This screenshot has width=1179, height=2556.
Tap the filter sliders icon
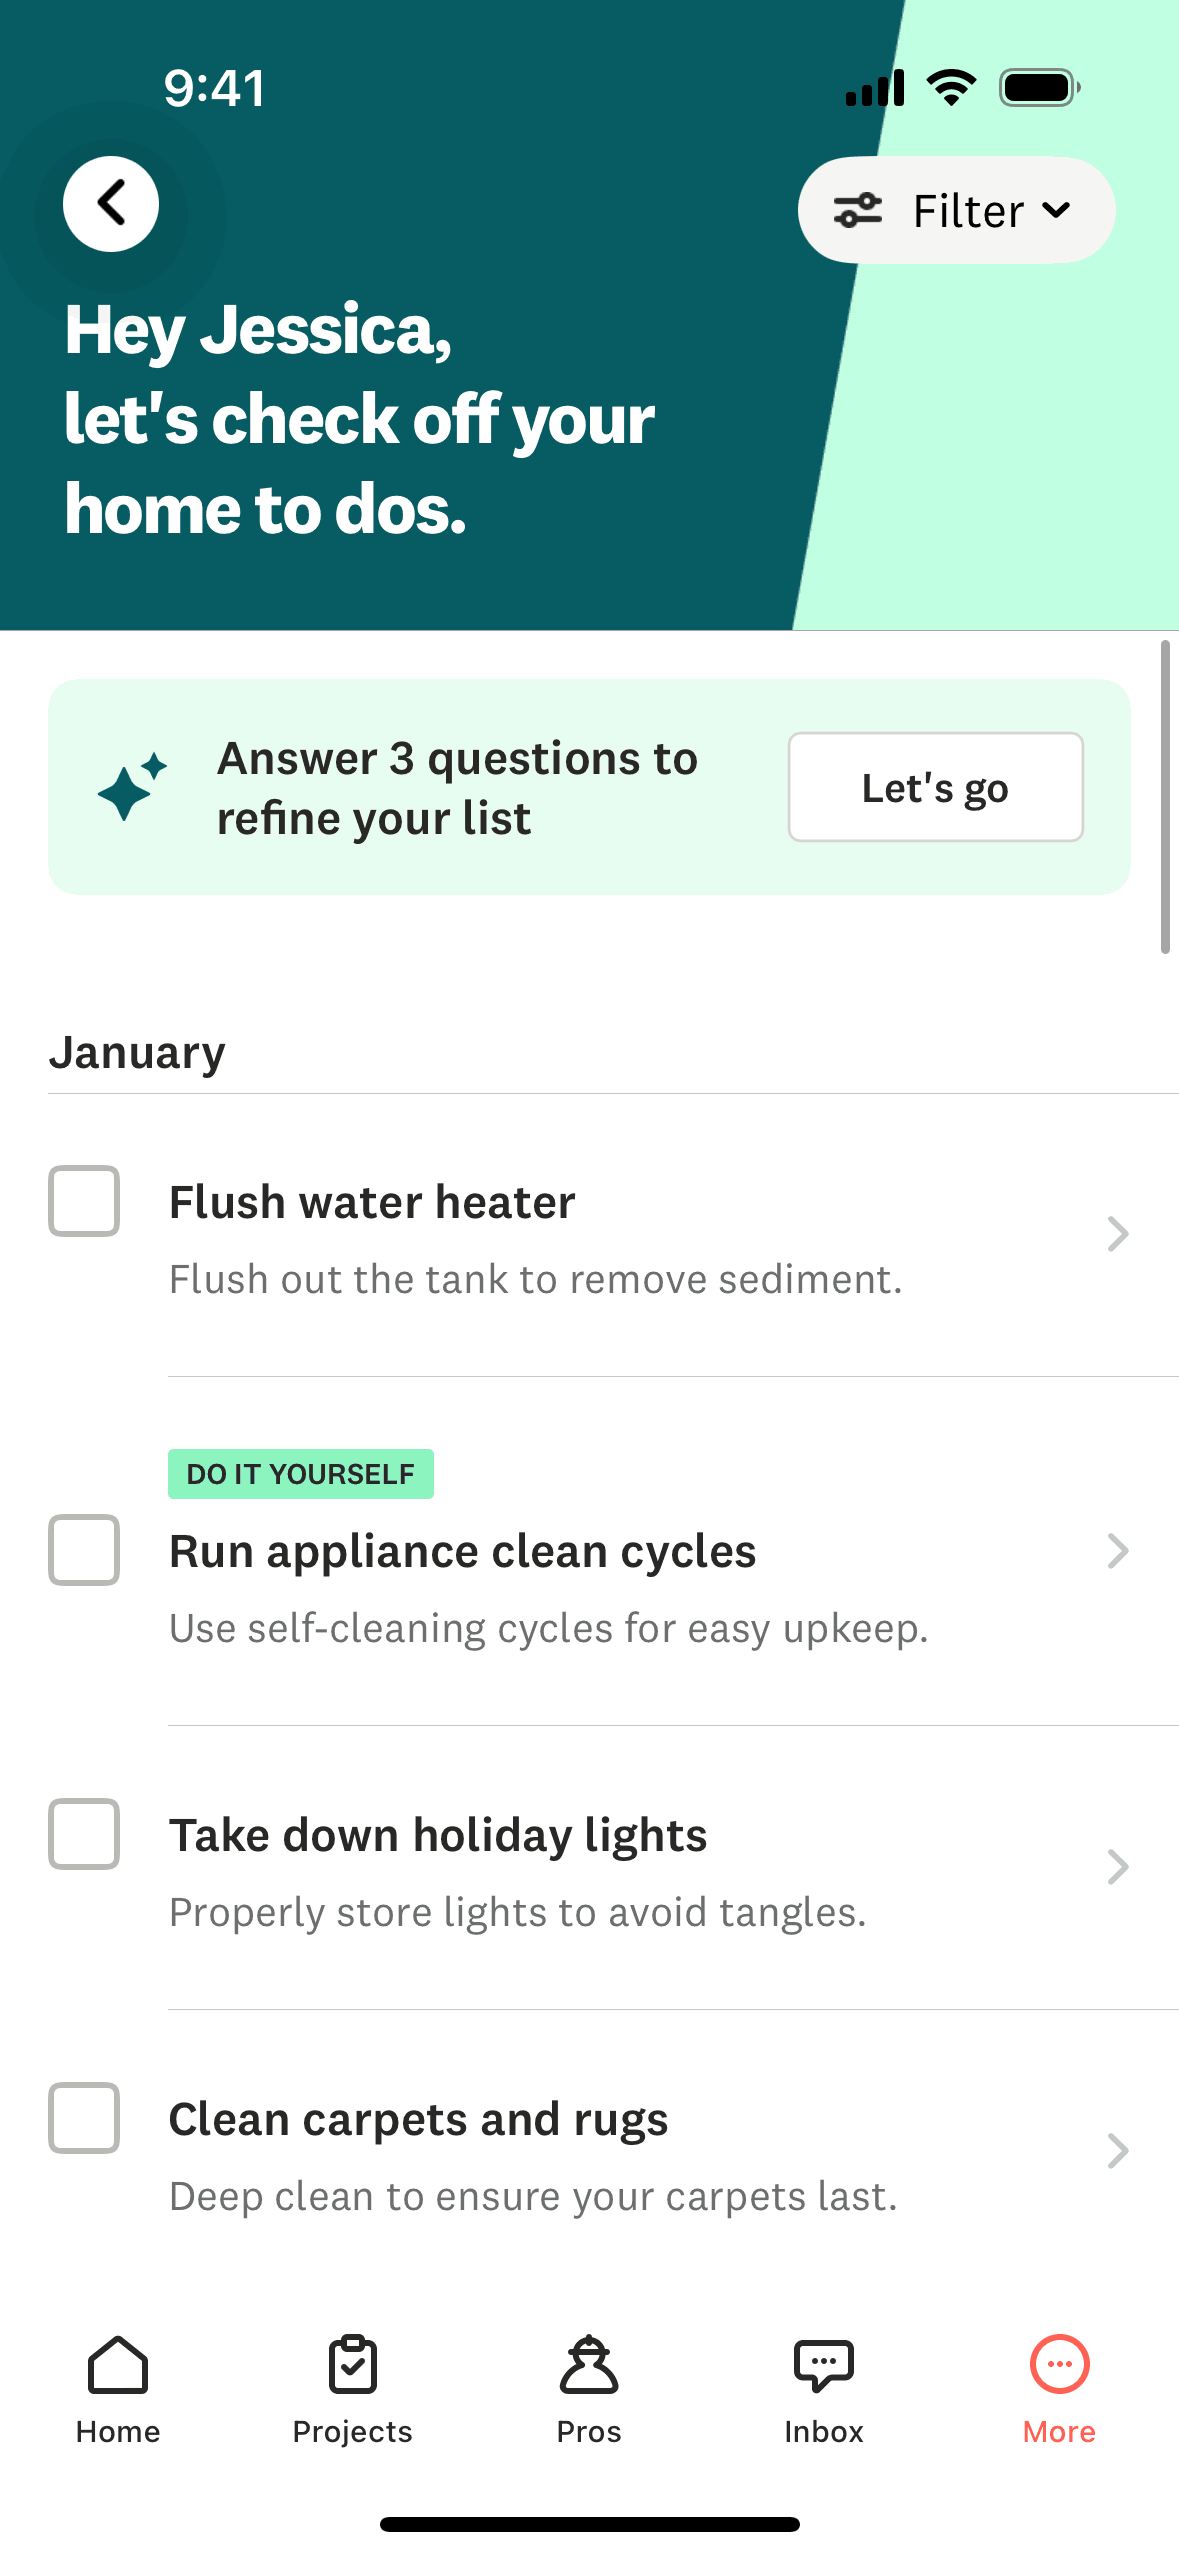[858, 210]
